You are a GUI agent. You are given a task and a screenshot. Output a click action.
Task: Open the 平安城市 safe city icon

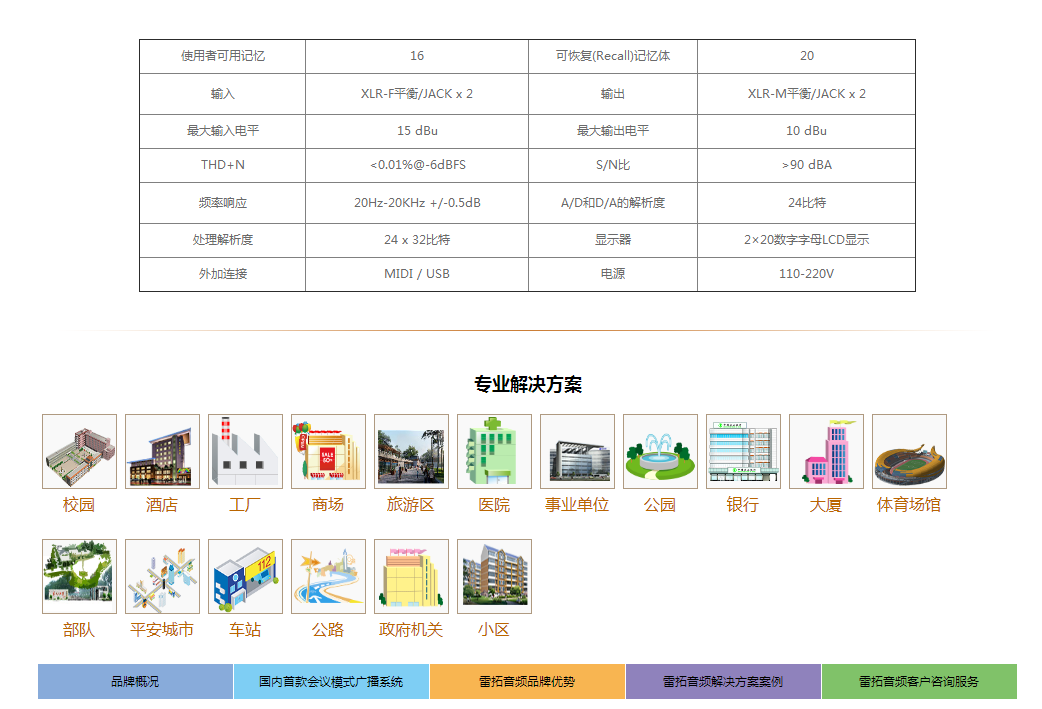pos(162,576)
